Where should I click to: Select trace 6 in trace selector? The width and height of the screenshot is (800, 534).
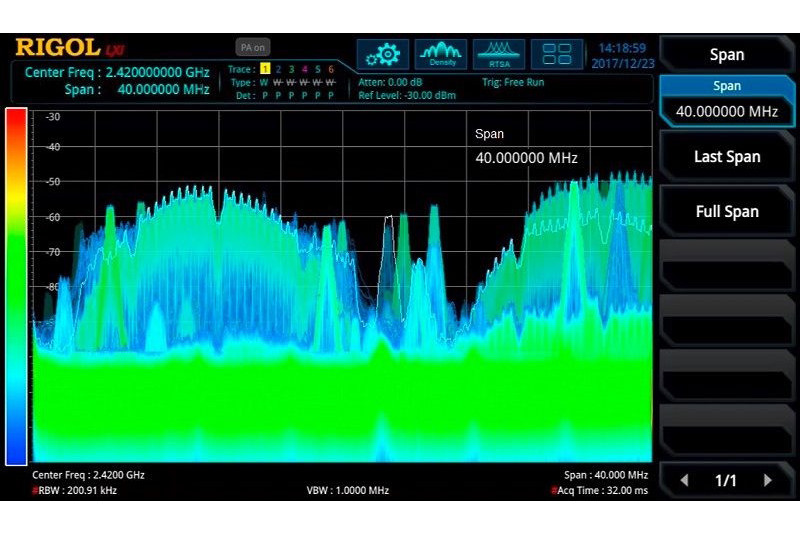pos(330,69)
